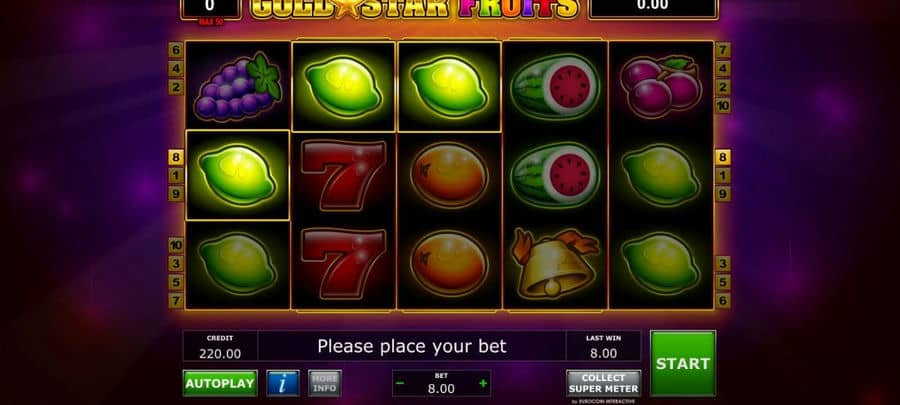Select payline 6 marker at top left
The width and height of the screenshot is (900, 405).
pyautogui.click(x=176, y=50)
